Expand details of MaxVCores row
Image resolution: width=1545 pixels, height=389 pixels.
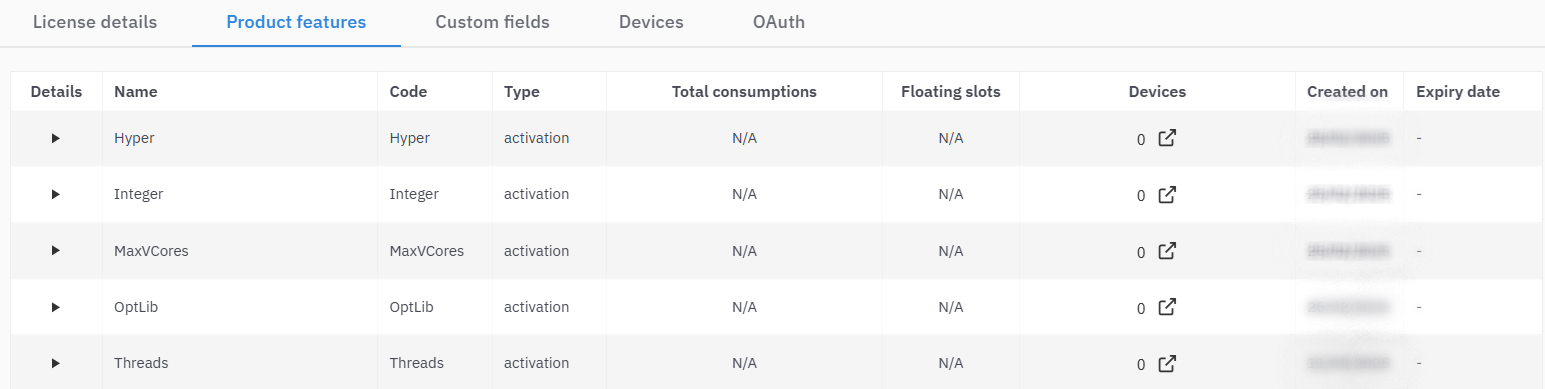[56, 251]
